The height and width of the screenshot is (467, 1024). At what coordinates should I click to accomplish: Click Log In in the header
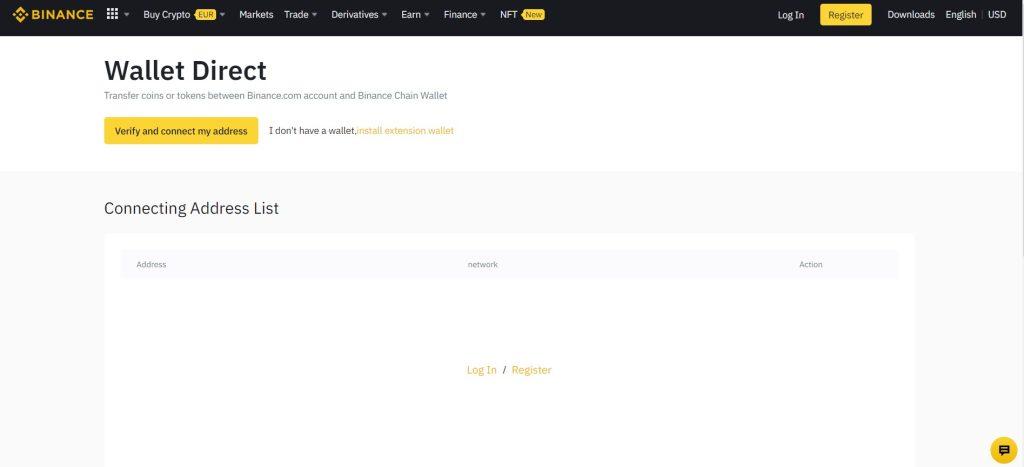(x=790, y=15)
